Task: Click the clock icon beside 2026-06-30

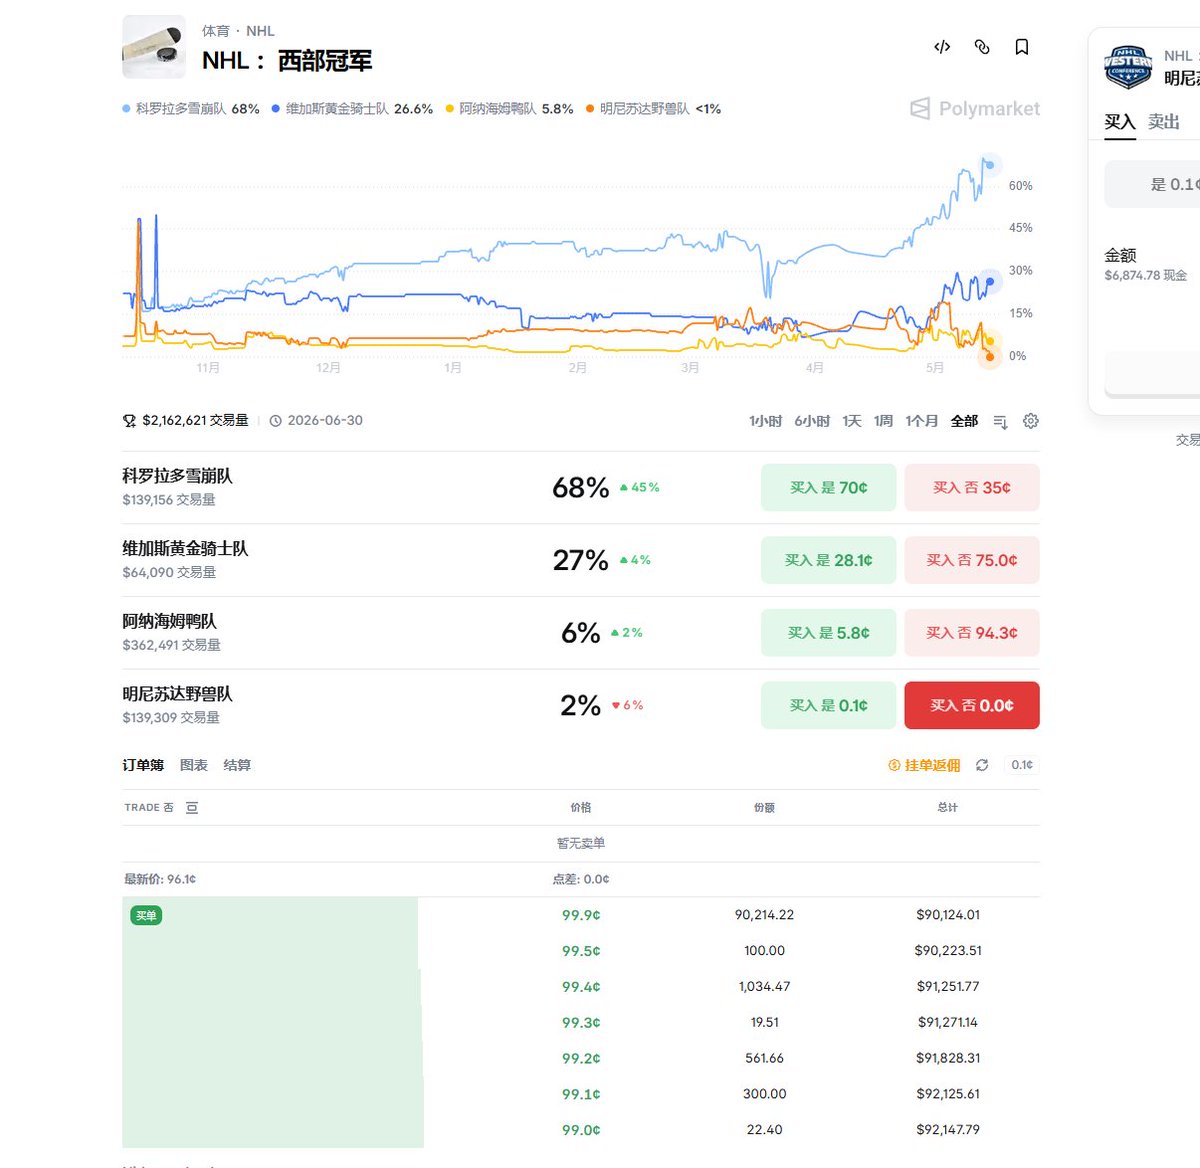Action: click(276, 421)
